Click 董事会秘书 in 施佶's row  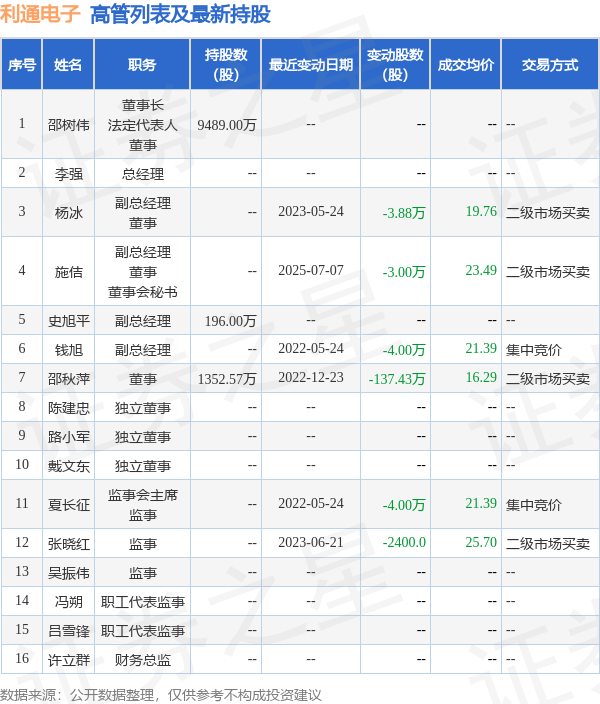coord(143,292)
